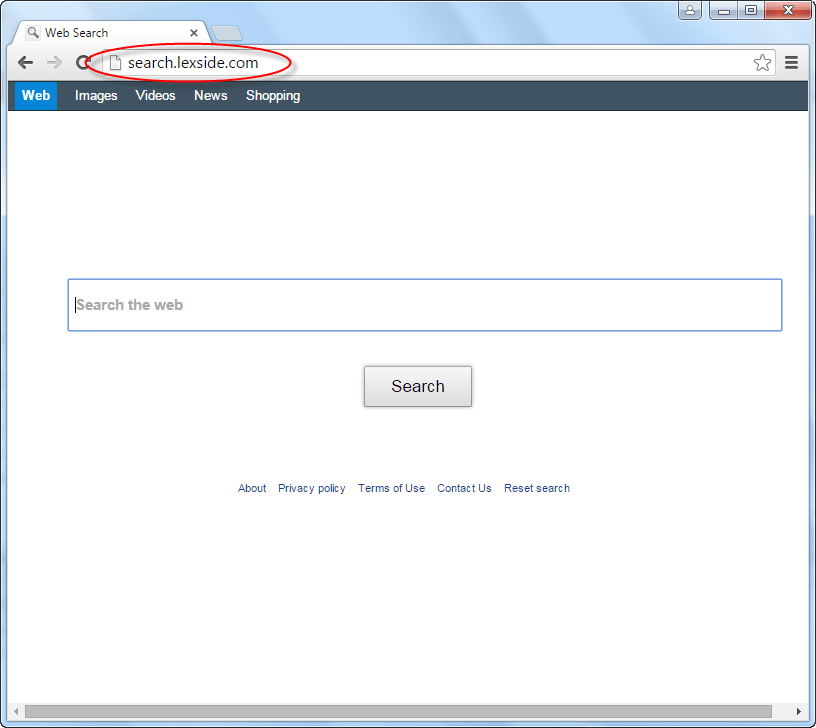
Task: Open the Contact Us link
Action: click(x=464, y=488)
